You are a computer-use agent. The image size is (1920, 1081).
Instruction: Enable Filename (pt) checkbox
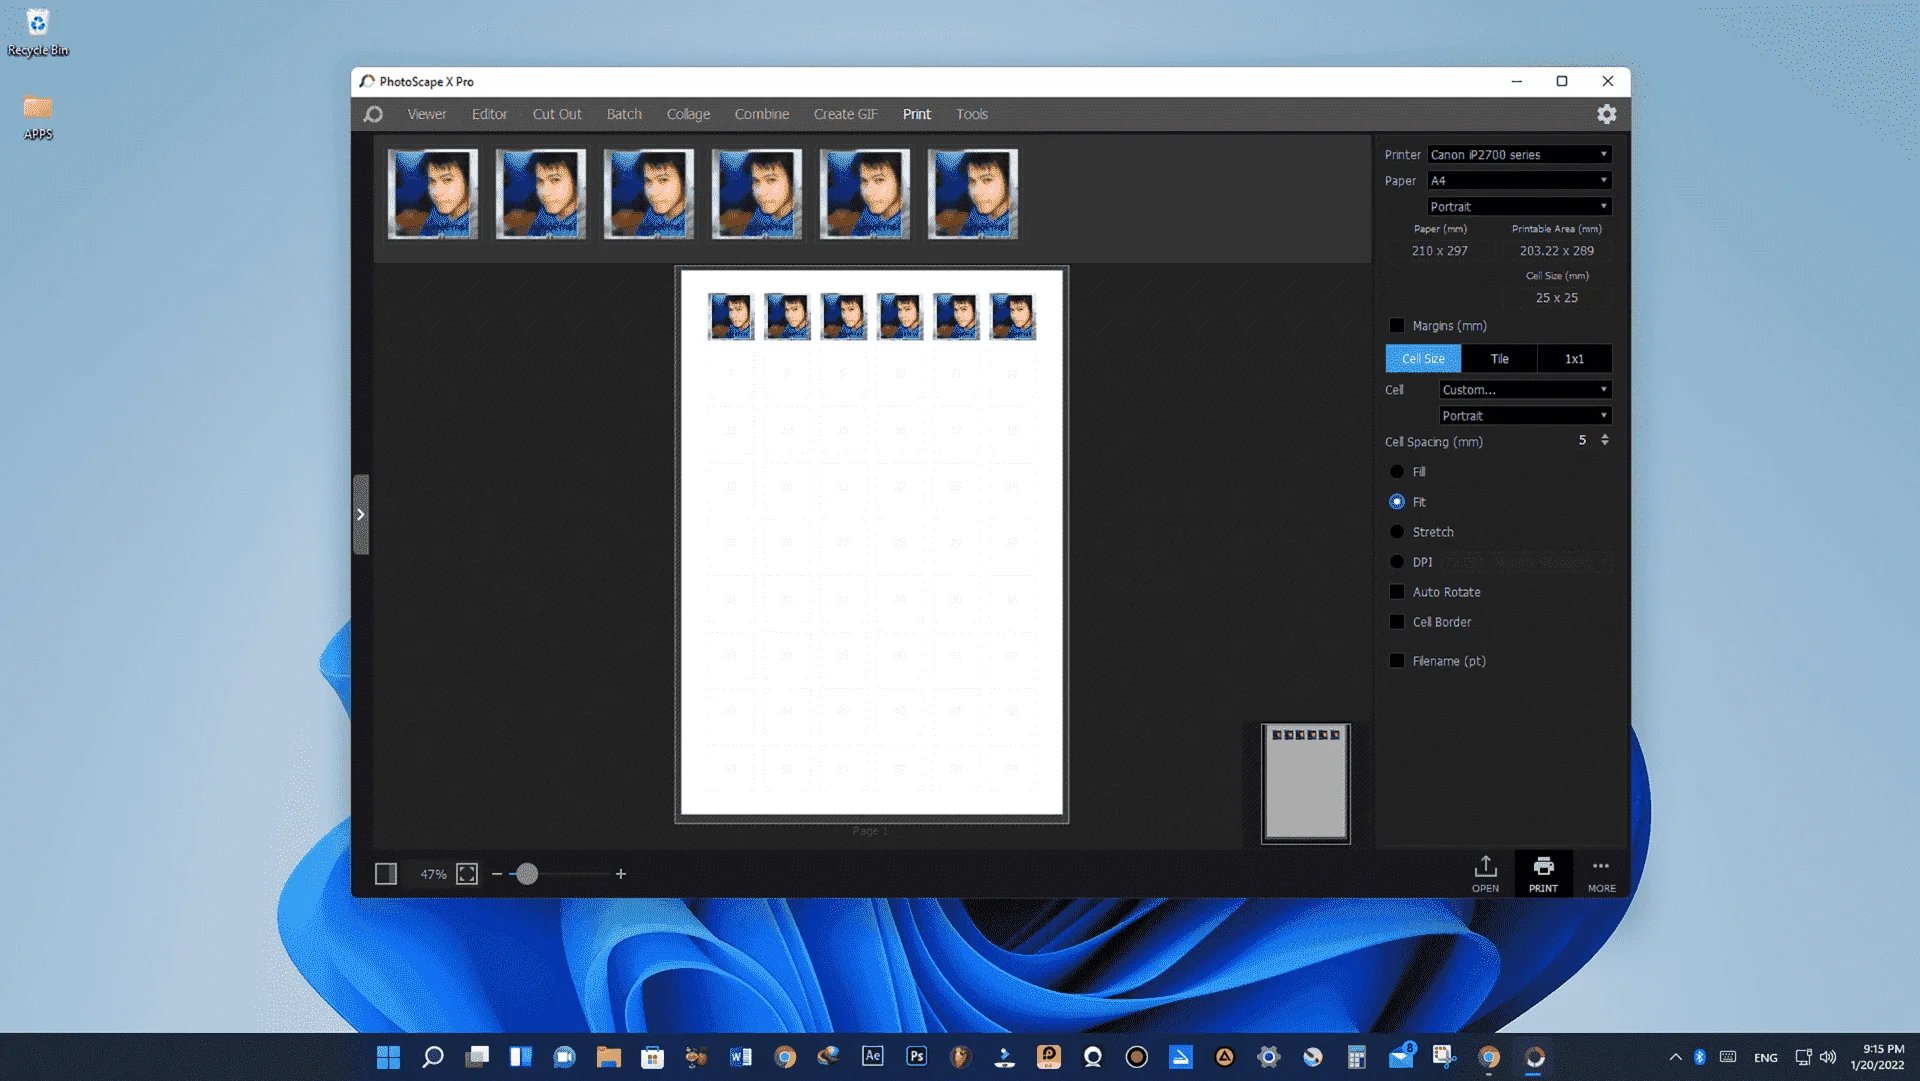[x=1397, y=661]
